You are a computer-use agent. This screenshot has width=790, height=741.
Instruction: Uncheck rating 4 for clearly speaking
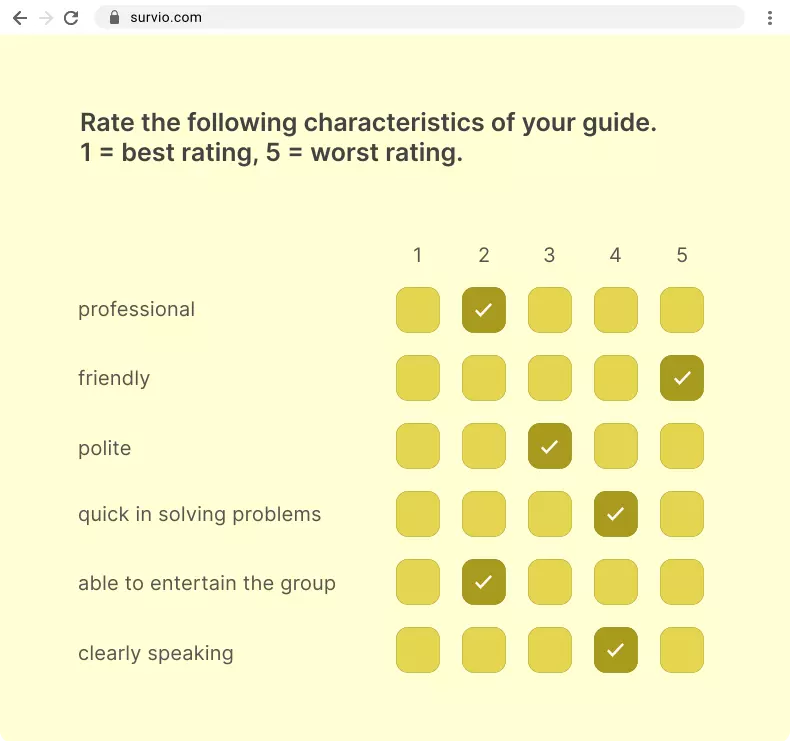pos(616,650)
